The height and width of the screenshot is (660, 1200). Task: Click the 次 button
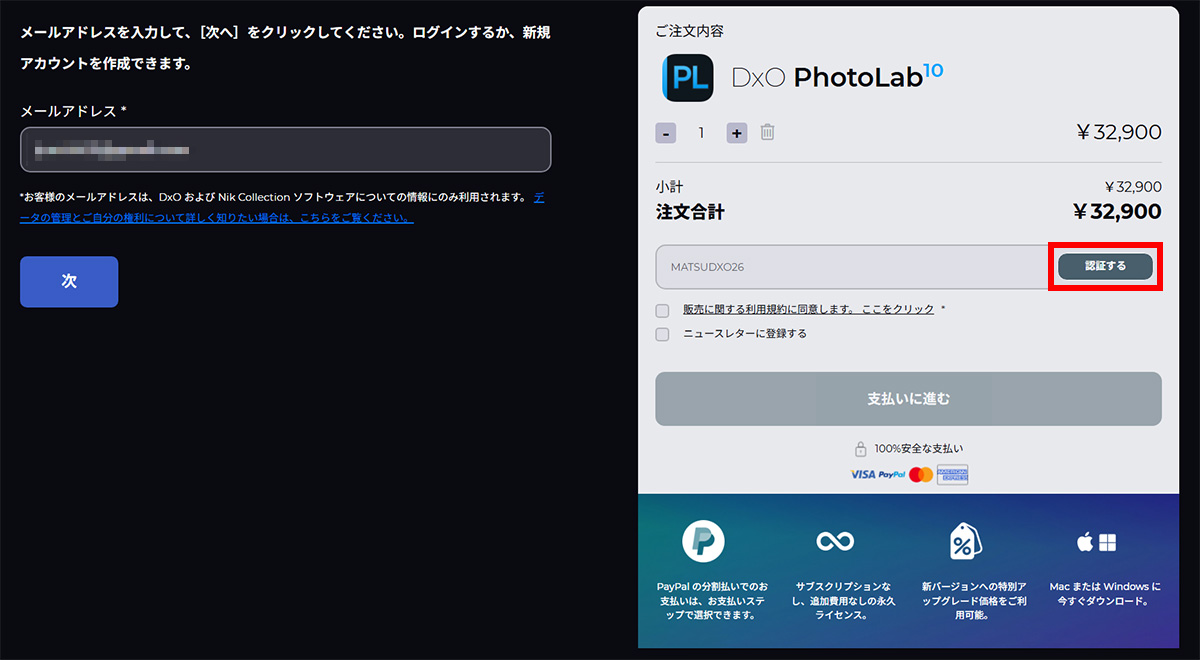pos(69,282)
